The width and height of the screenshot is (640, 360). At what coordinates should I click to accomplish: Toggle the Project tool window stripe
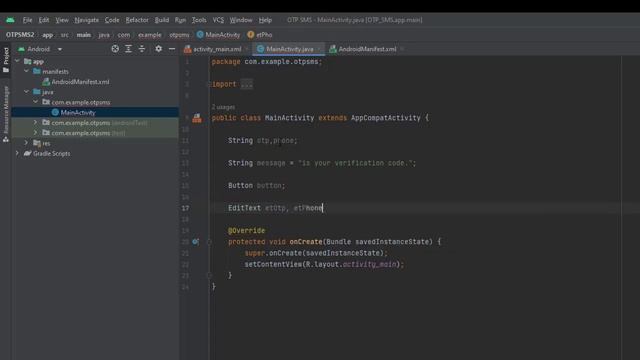pos(6,60)
